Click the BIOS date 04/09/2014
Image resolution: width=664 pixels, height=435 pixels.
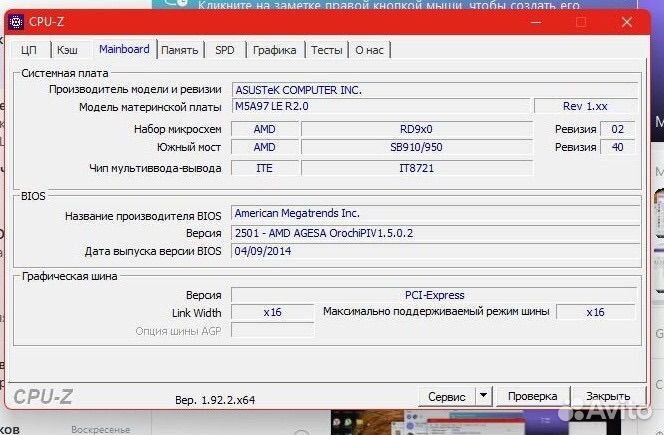click(435, 251)
